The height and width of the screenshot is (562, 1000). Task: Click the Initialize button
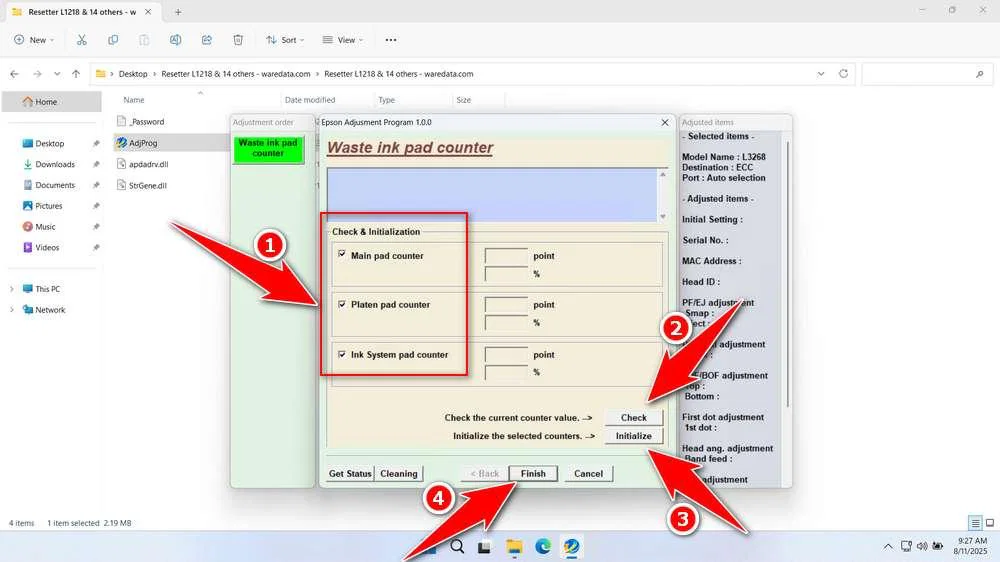[x=634, y=436]
